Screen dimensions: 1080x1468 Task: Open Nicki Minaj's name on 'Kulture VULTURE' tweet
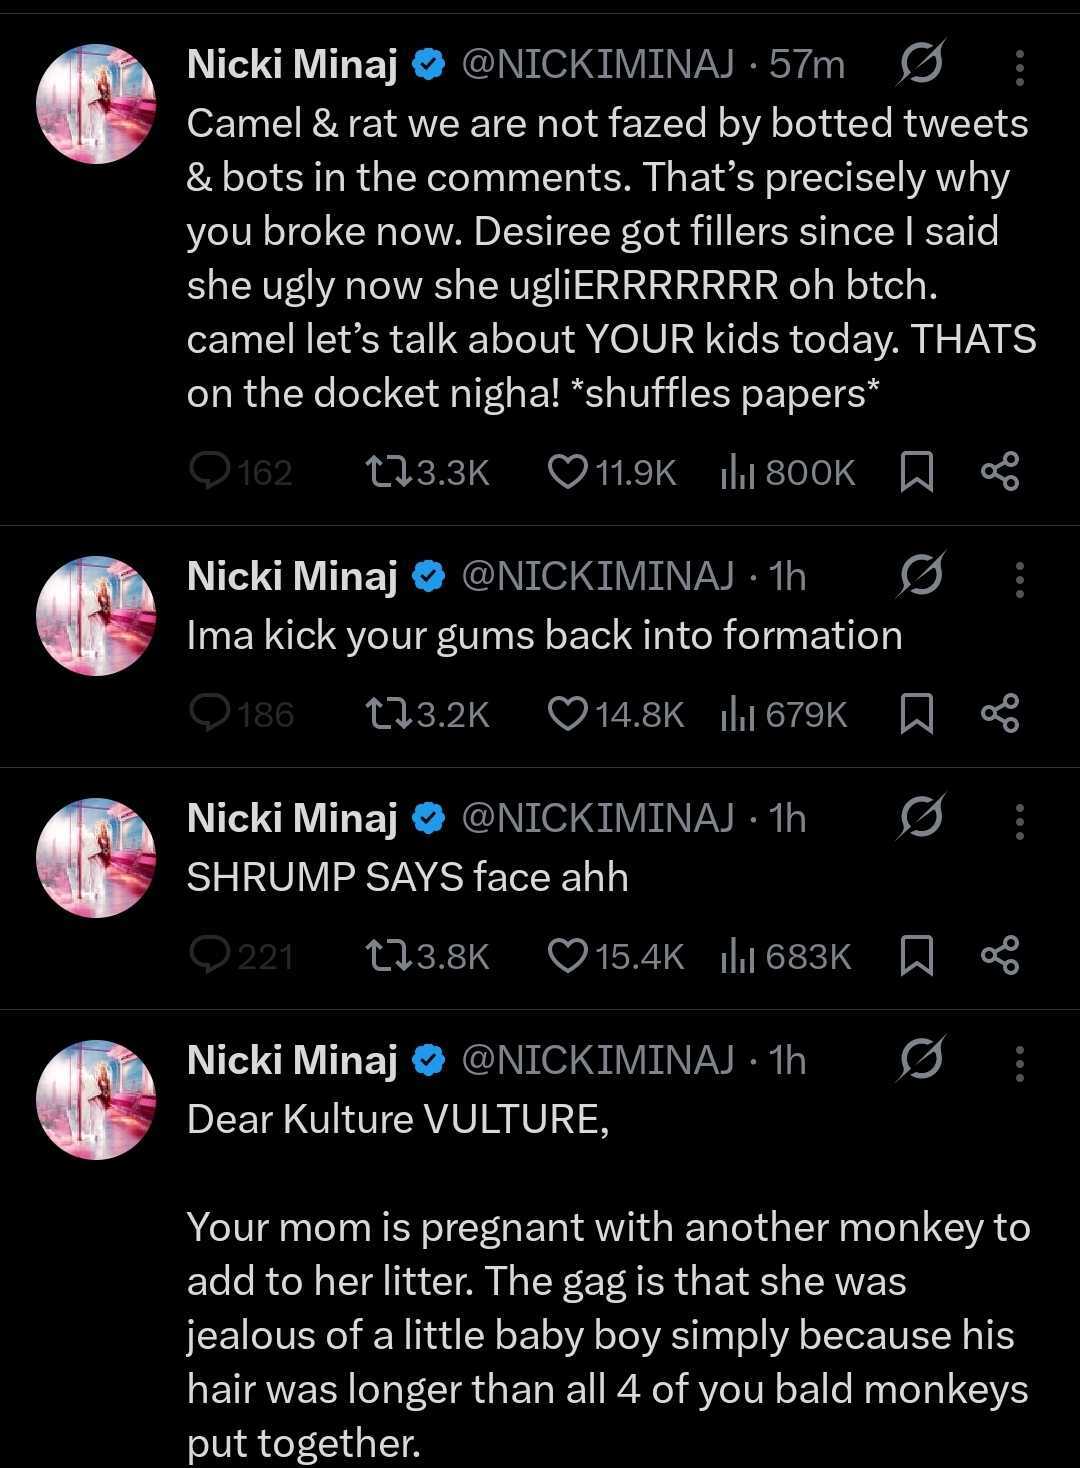coord(292,1060)
